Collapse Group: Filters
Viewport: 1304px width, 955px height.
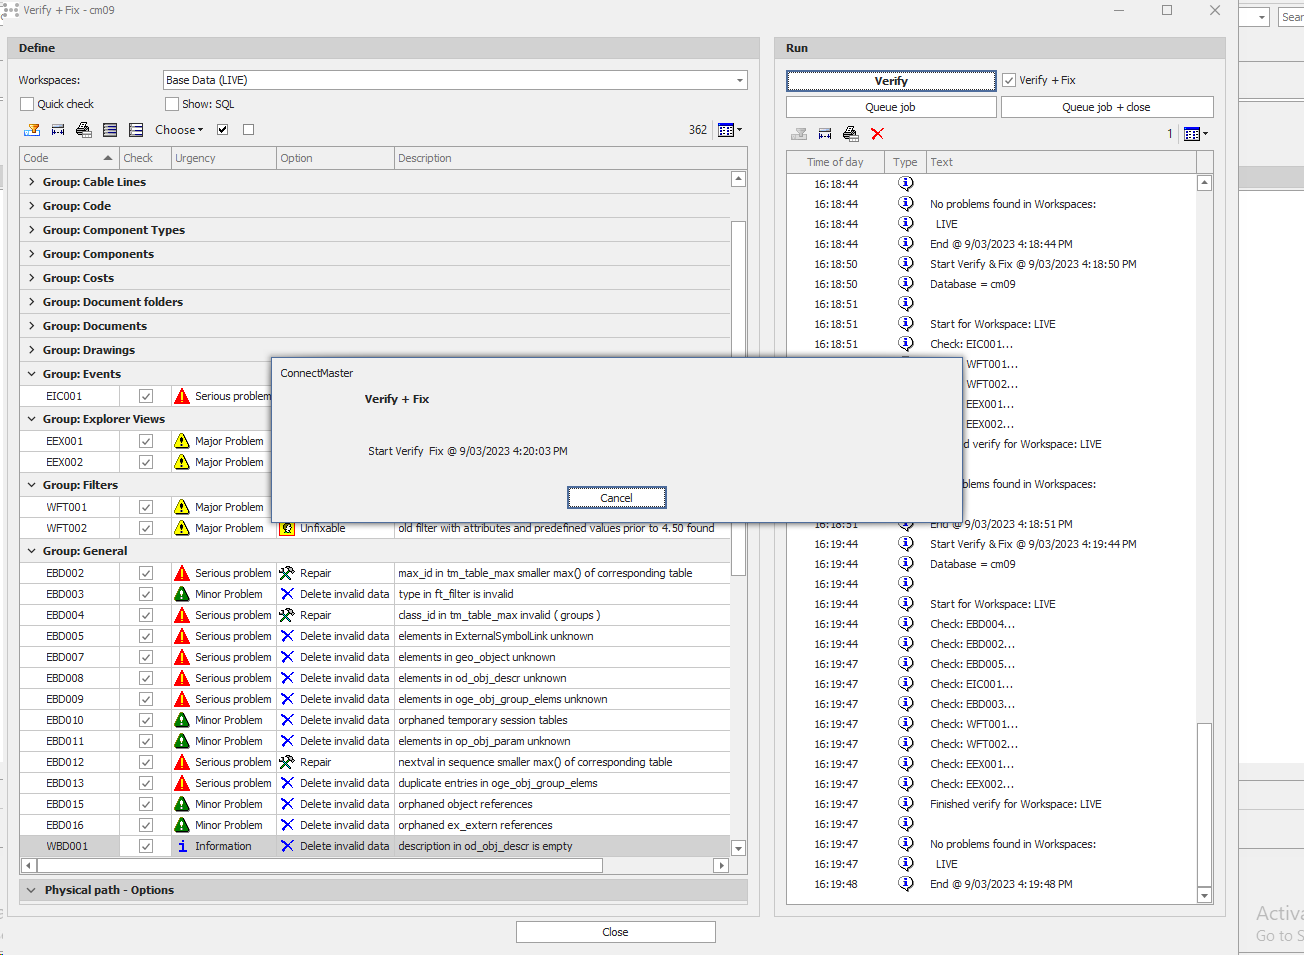(x=32, y=485)
